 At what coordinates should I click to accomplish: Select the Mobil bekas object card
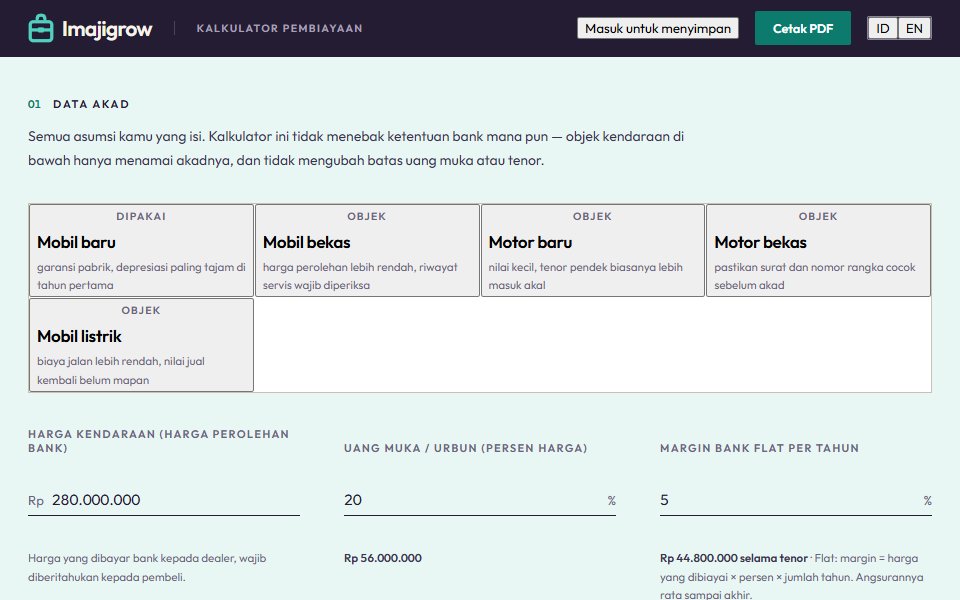367,250
